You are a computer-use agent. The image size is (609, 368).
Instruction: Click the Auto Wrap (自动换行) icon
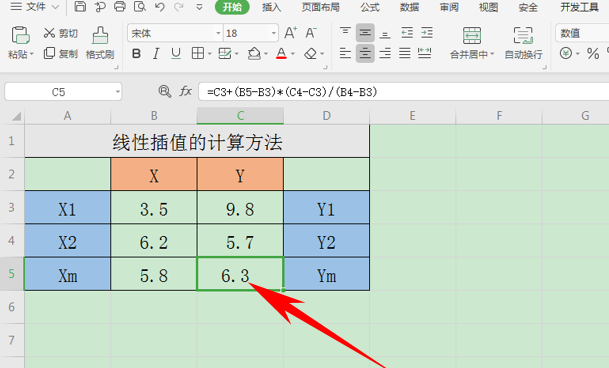click(523, 35)
